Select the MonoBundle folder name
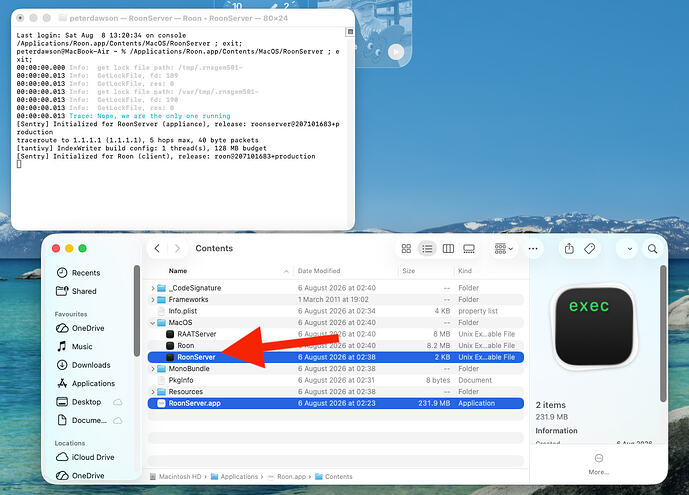Screen dimensions: 689x495 click(189, 369)
